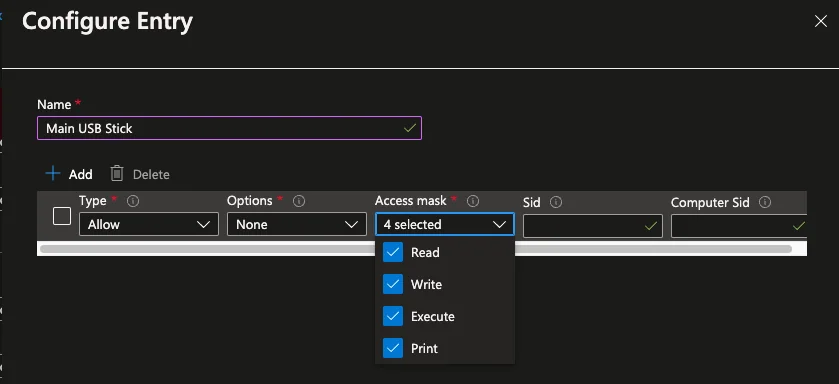Viewport: 839px width, 384px height.
Task: Click the Name label text
Action: click(x=54, y=104)
